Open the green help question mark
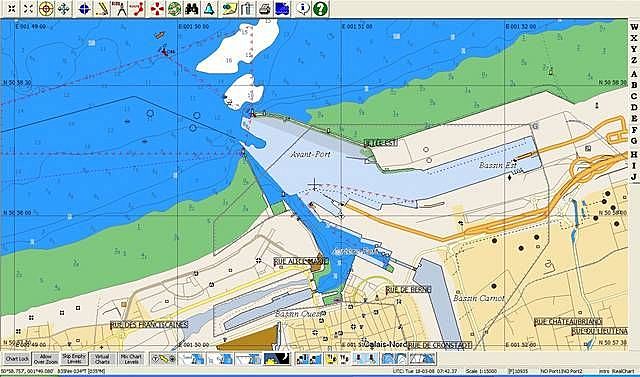Screen dimensions: 640x377 click(320, 8)
